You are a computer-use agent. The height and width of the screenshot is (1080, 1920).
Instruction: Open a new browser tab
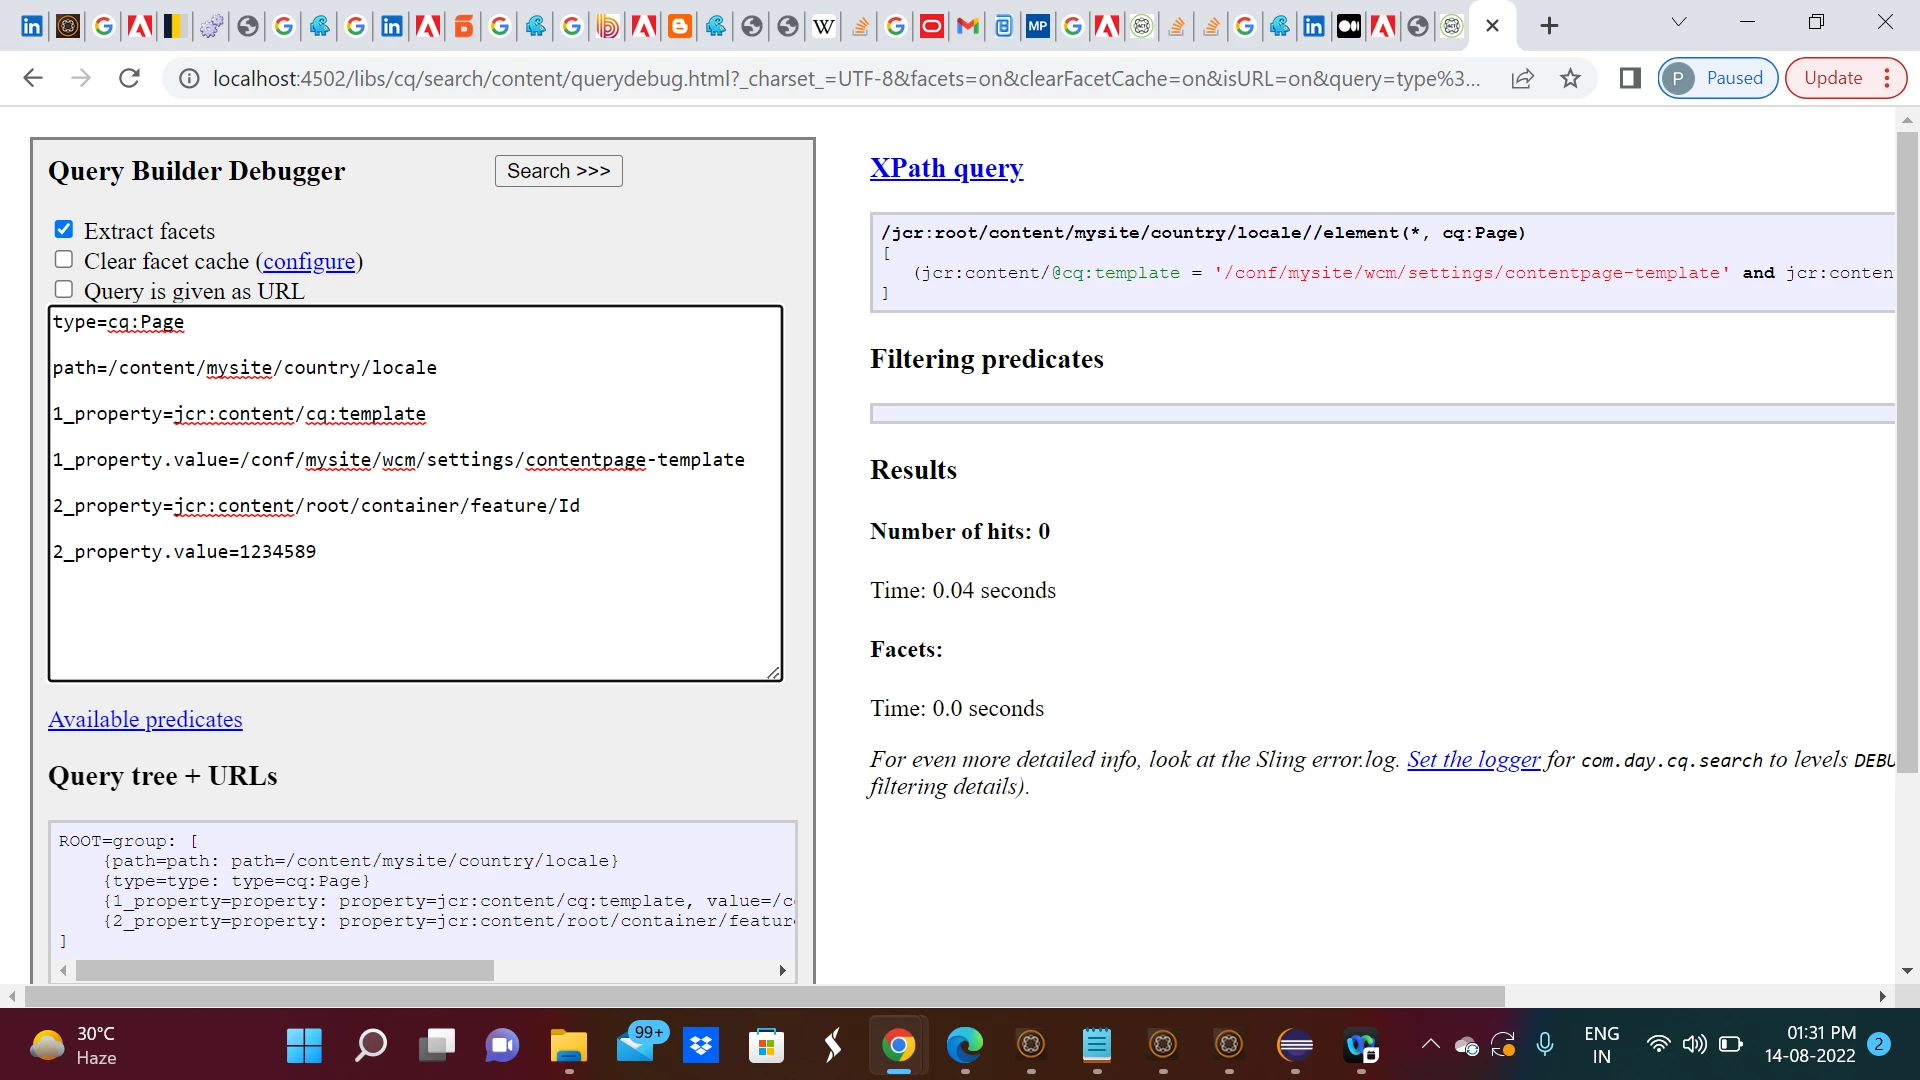(x=1549, y=26)
